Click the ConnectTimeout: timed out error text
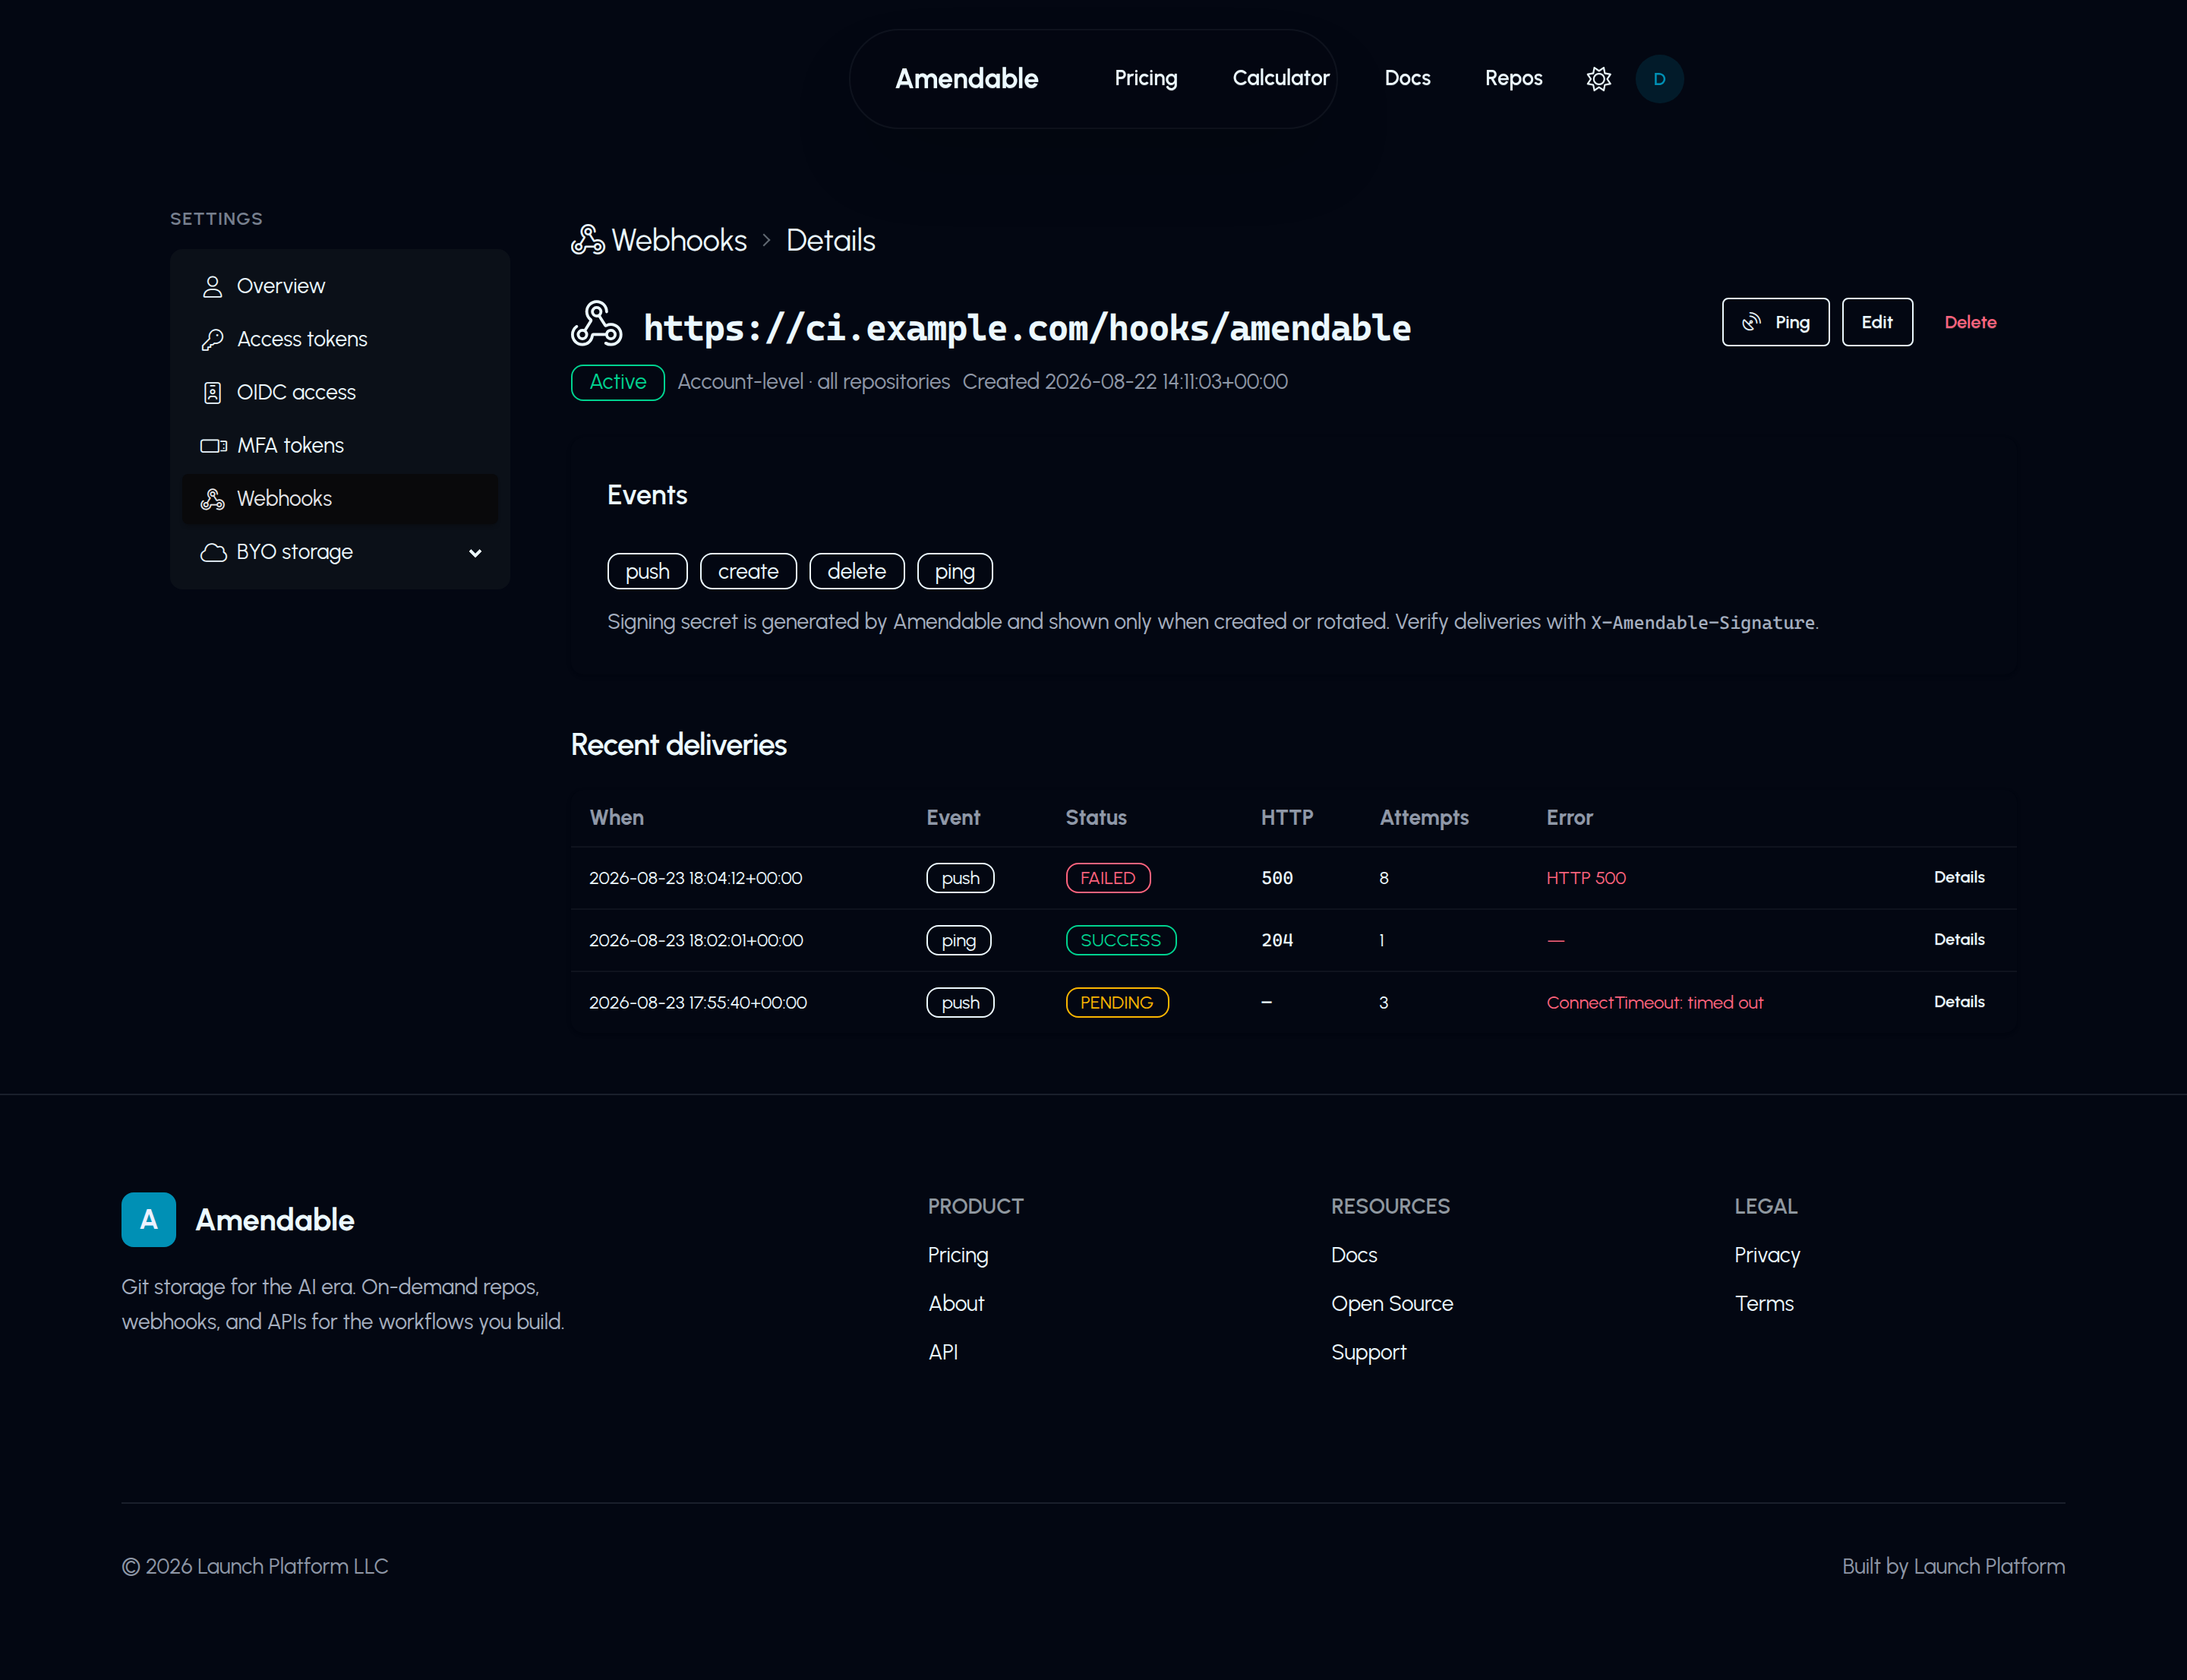This screenshot has height=1680, width=2187. pos(1654,1002)
